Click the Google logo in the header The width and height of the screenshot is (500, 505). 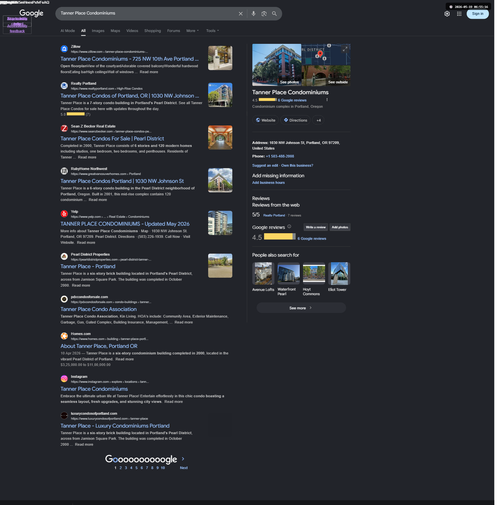(31, 13)
